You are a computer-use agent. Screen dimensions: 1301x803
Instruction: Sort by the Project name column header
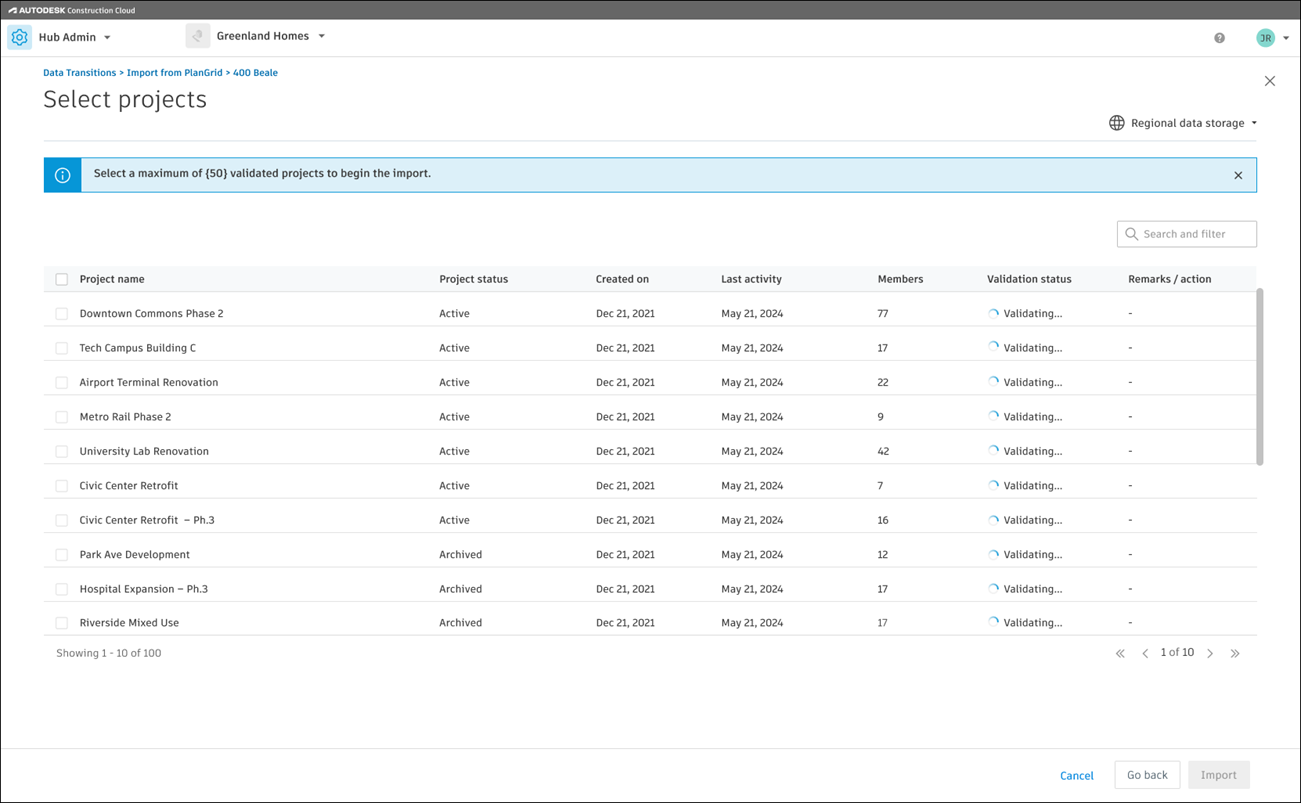[x=112, y=279]
